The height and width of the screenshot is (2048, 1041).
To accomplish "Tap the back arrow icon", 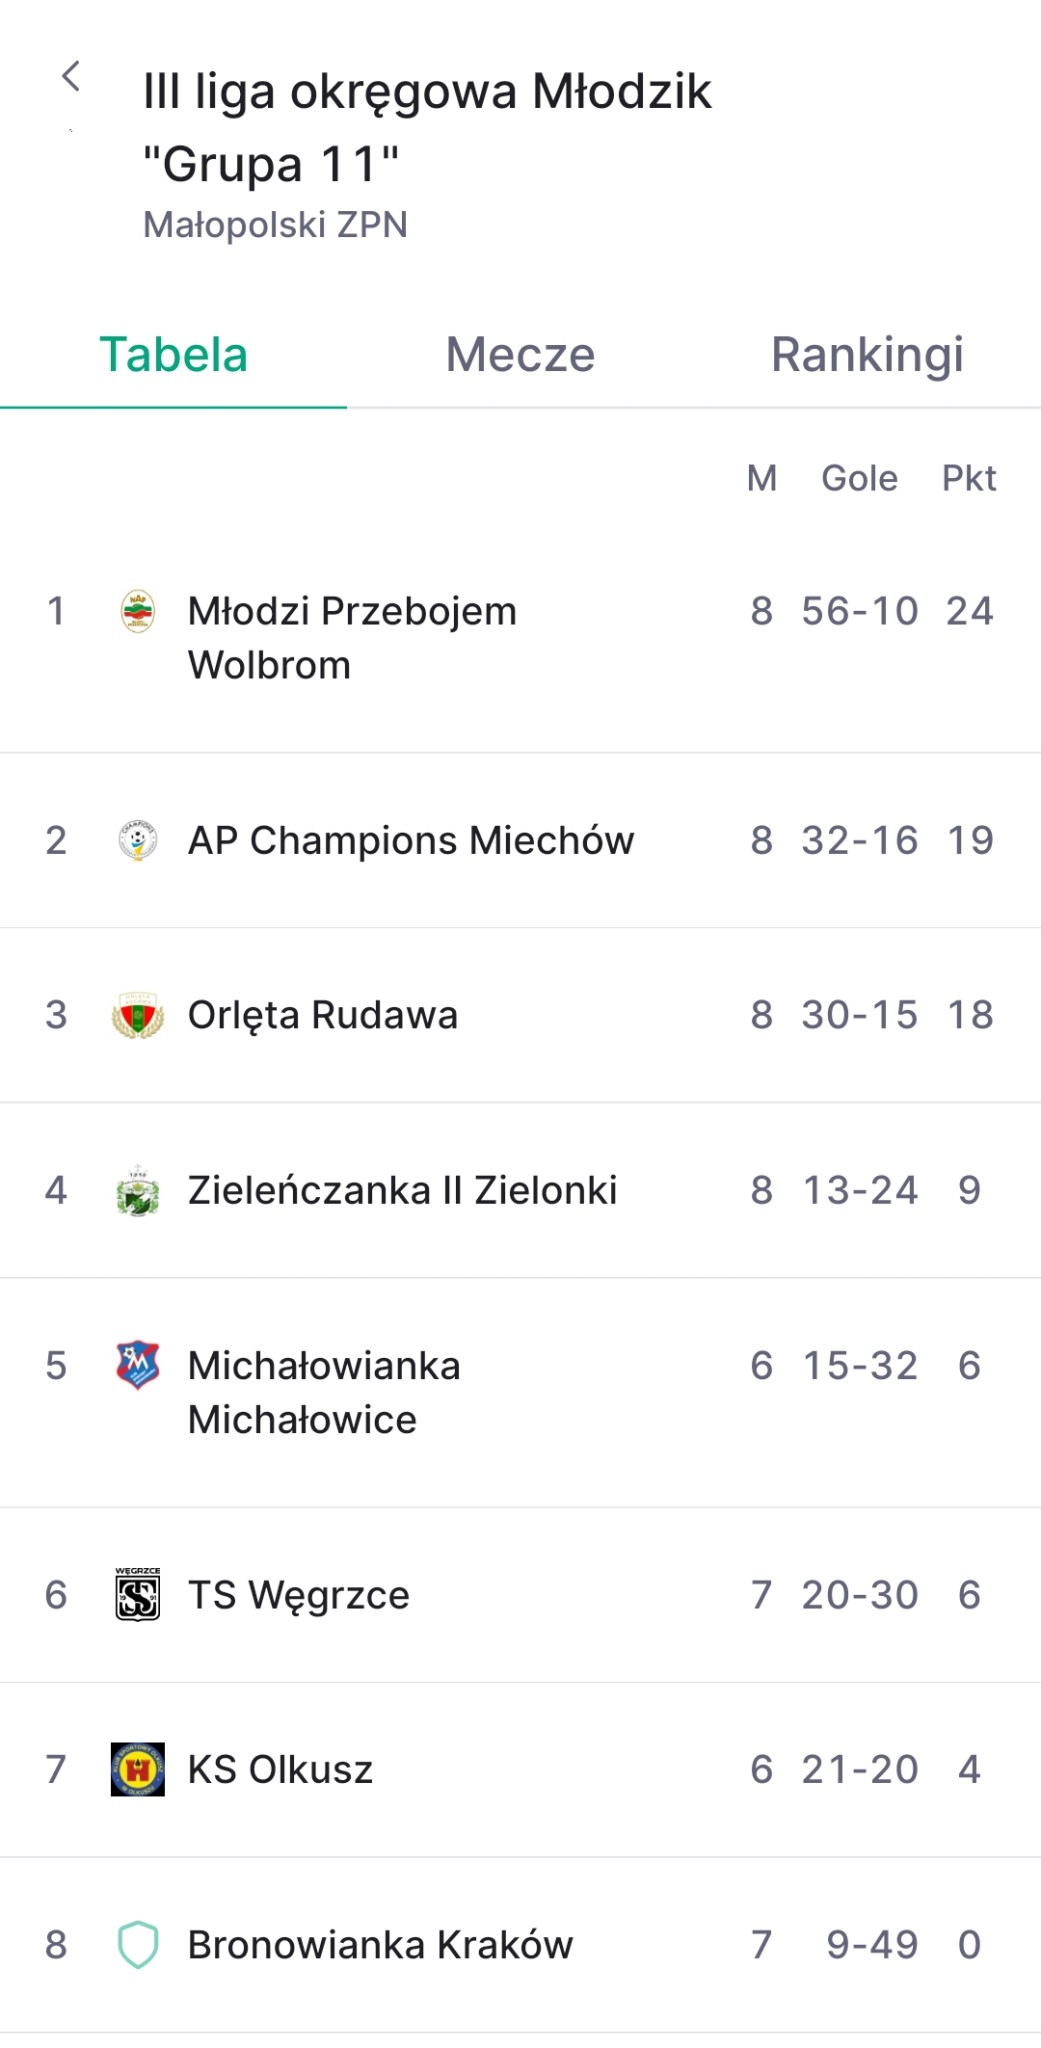I will point(71,76).
